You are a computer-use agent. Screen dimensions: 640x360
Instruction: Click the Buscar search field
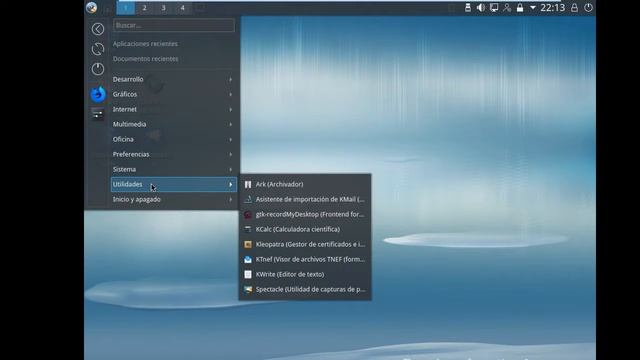[x=174, y=25]
